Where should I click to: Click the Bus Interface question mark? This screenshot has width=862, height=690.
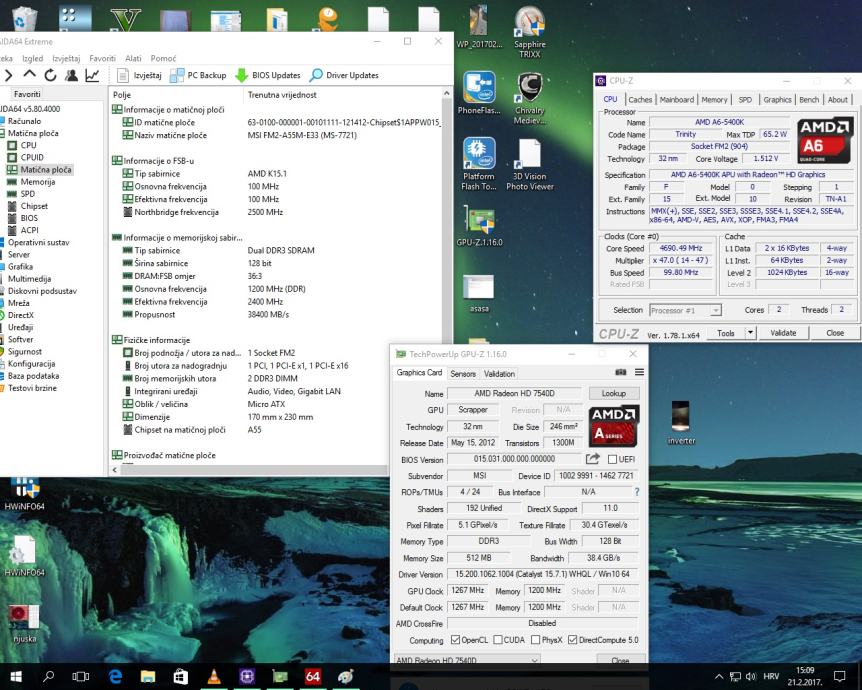[636, 492]
